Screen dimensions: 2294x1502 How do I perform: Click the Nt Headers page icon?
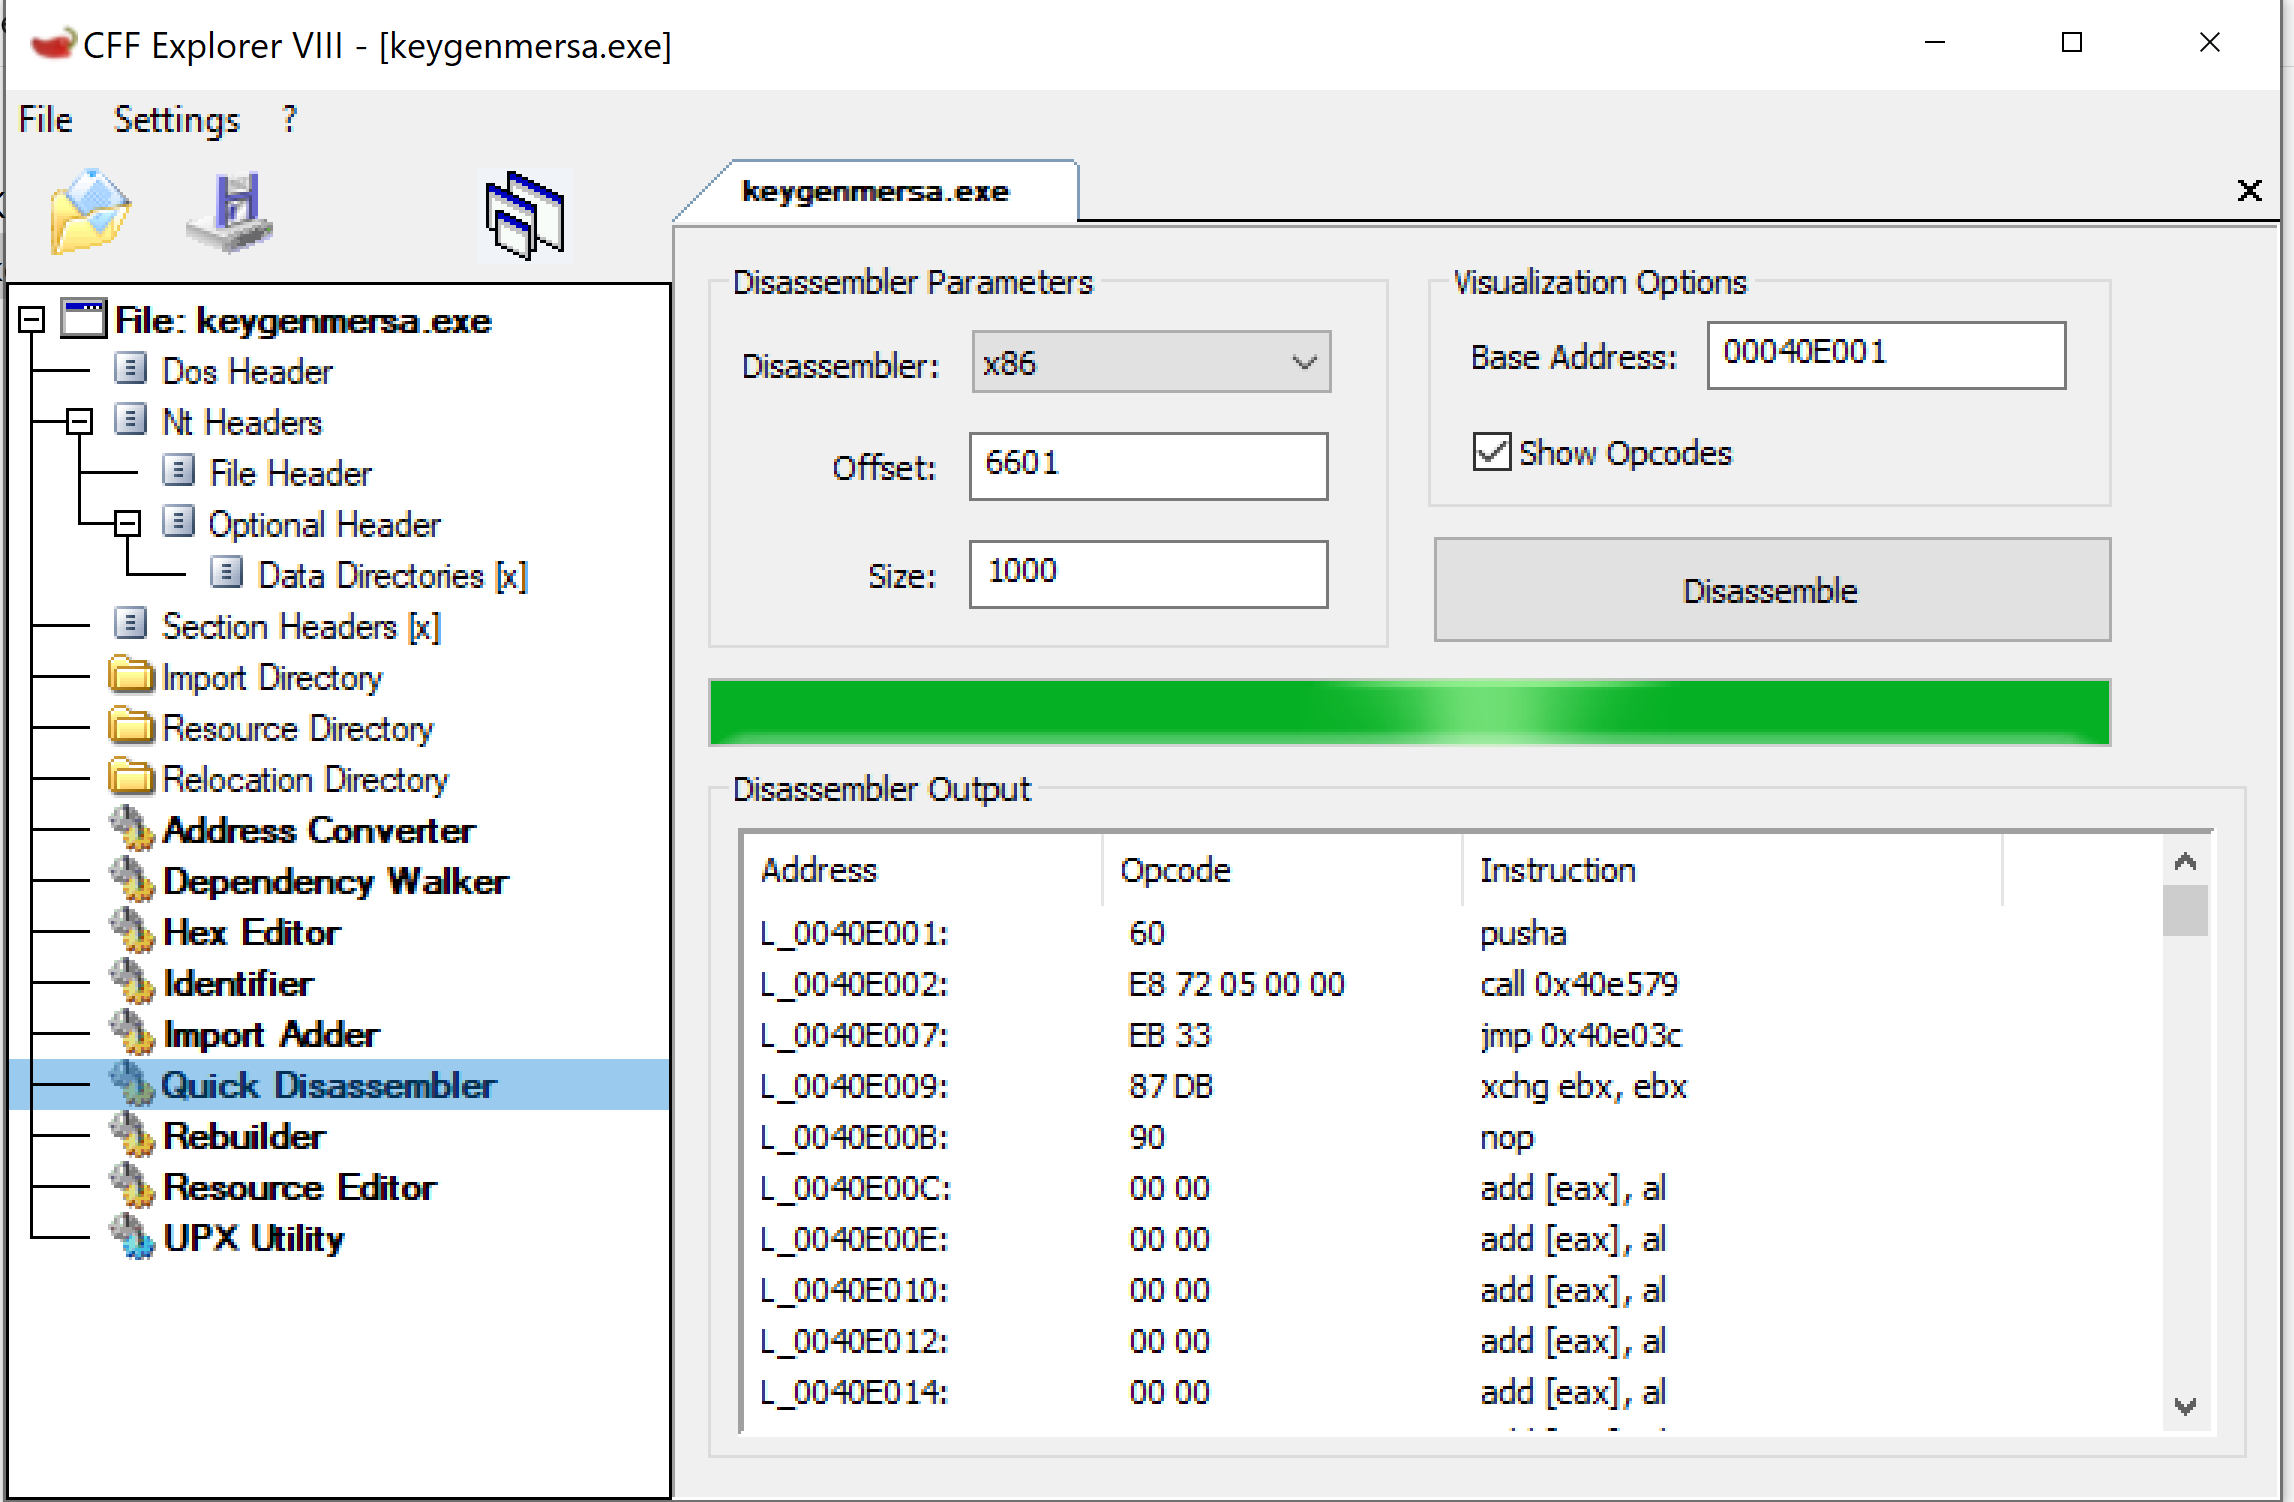(130, 420)
